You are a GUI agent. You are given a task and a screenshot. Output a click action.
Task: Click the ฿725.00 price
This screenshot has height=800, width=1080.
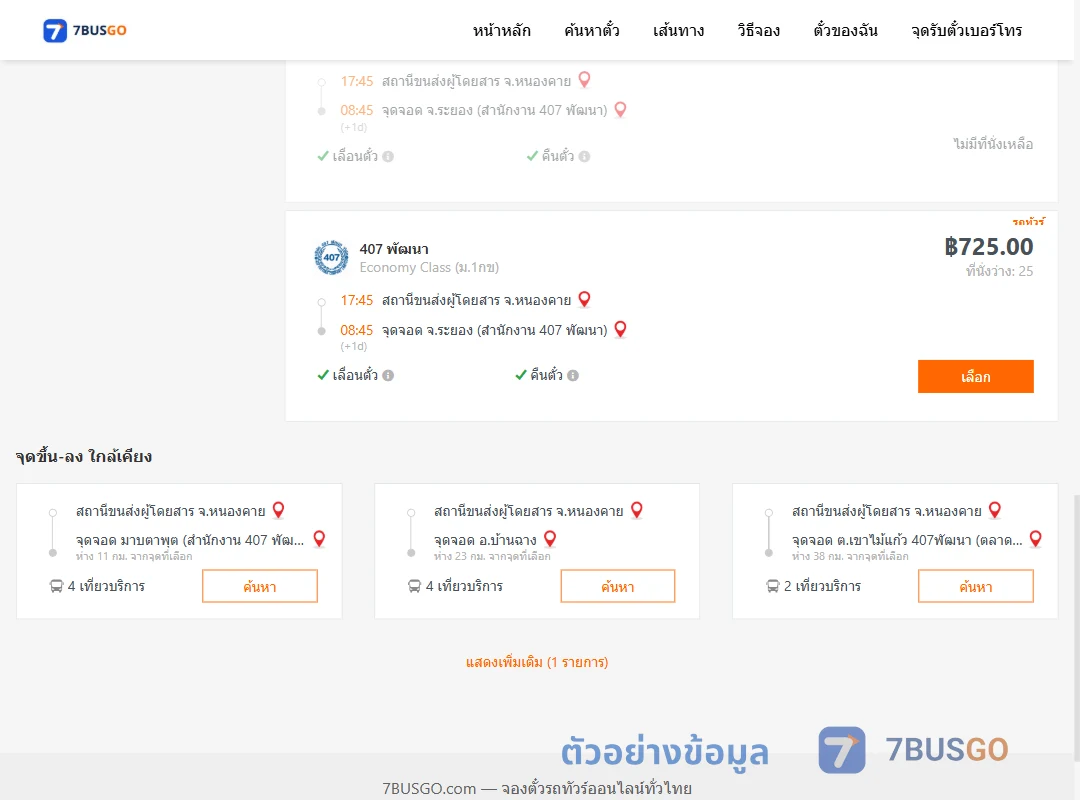(x=988, y=247)
